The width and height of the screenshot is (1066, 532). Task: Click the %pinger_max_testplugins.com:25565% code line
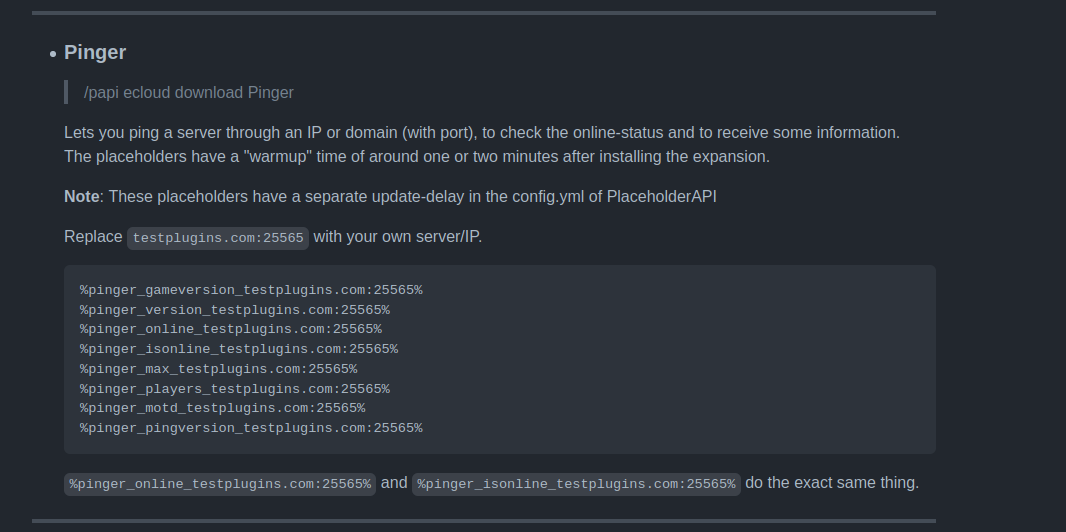point(218,369)
